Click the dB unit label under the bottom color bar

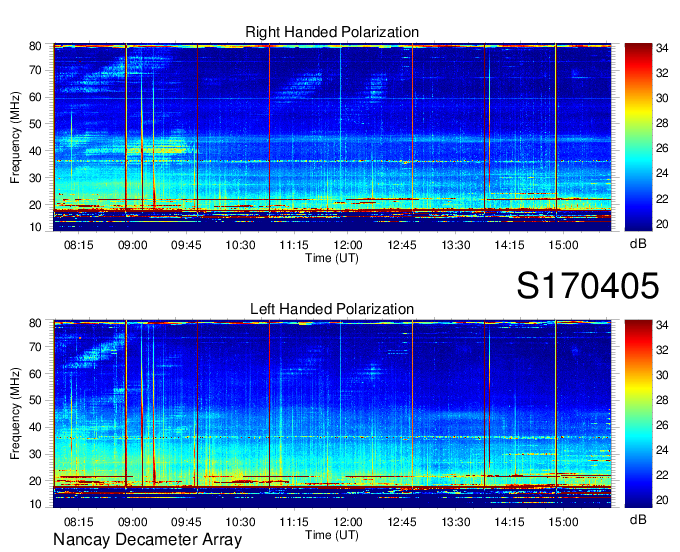pyautogui.click(x=638, y=519)
